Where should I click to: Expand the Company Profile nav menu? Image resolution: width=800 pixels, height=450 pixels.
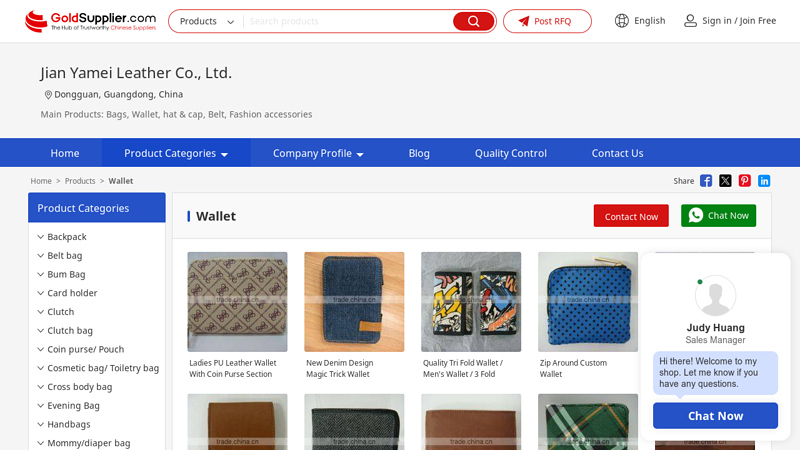(x=318, y=153)
